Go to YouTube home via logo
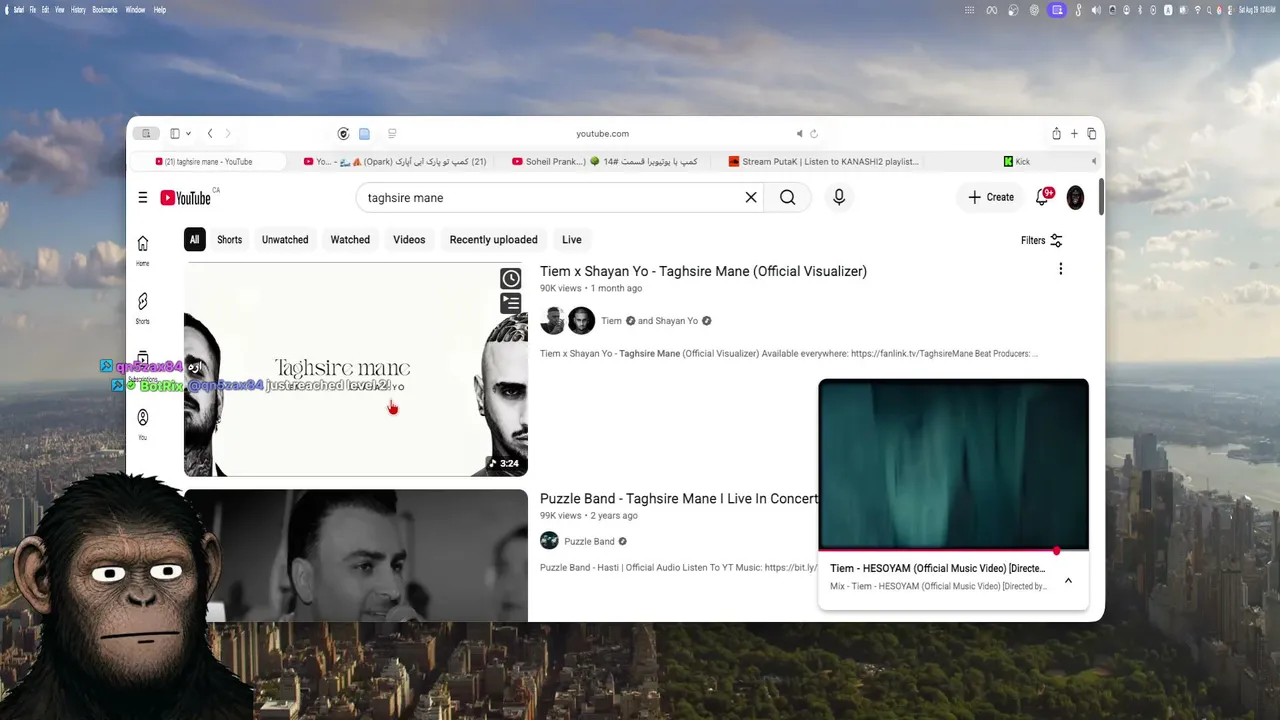Viewport: 1280px width, 720px height. click(186, 198)
